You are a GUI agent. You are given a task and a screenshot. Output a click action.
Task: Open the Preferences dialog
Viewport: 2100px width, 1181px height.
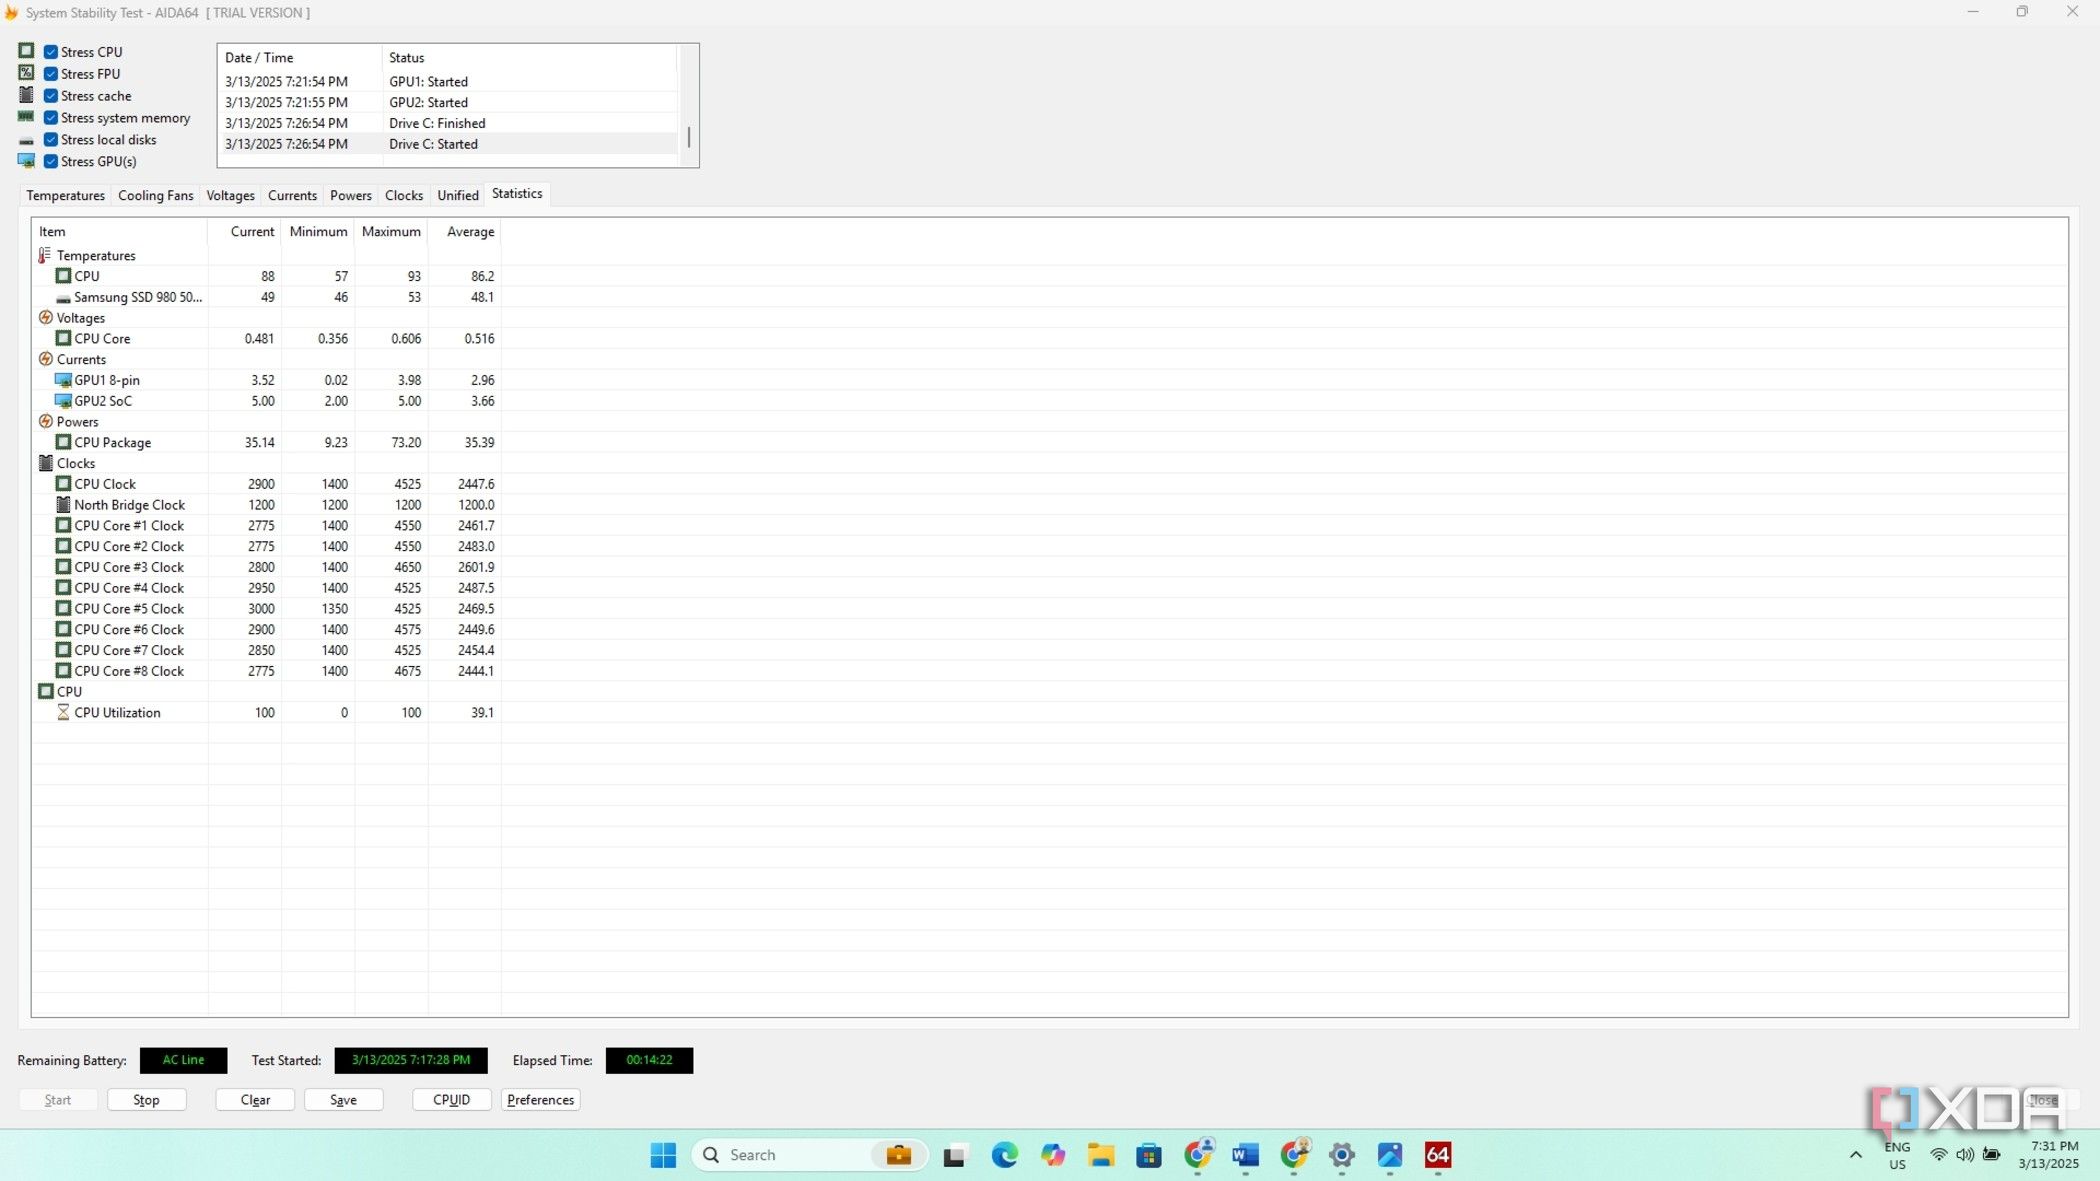pyautogui.click(x=540, y=1100)
